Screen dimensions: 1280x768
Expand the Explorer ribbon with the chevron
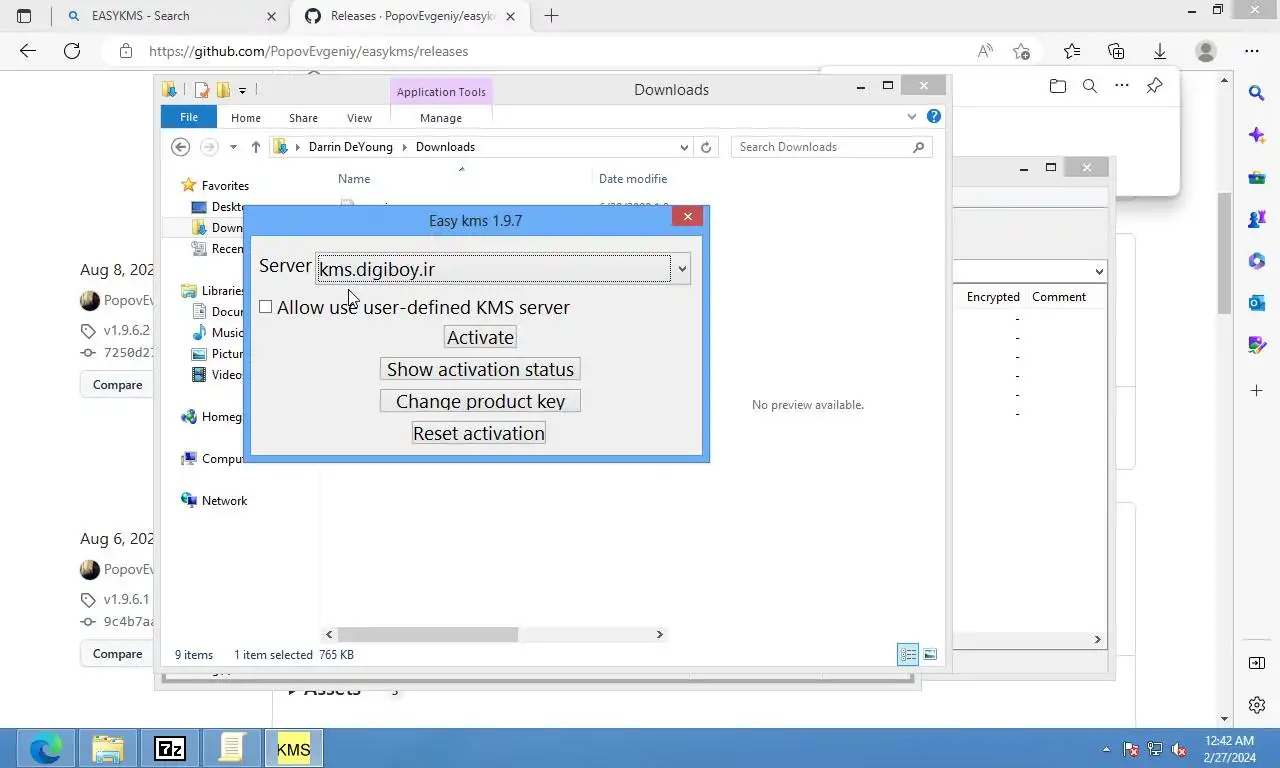click(x=911, y=117)
